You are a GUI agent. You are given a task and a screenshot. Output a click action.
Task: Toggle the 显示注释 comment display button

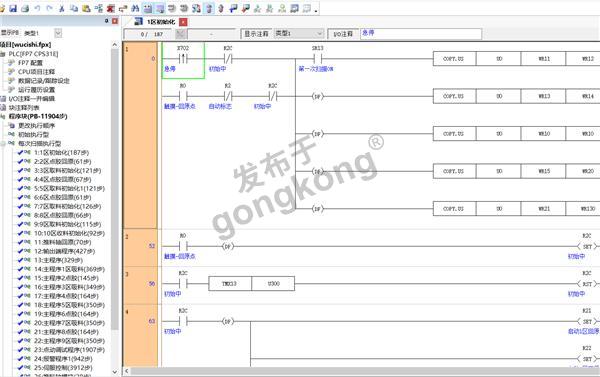point(256,34)
